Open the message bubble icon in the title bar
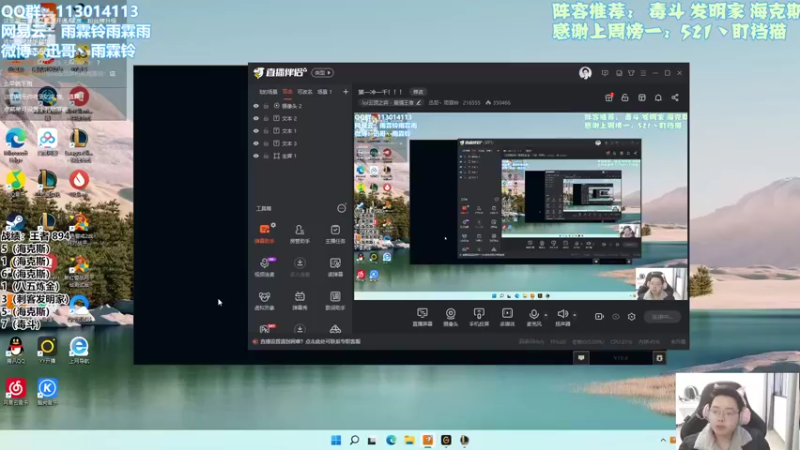Viewport: 800px width, 450px height. coord(605,73)
